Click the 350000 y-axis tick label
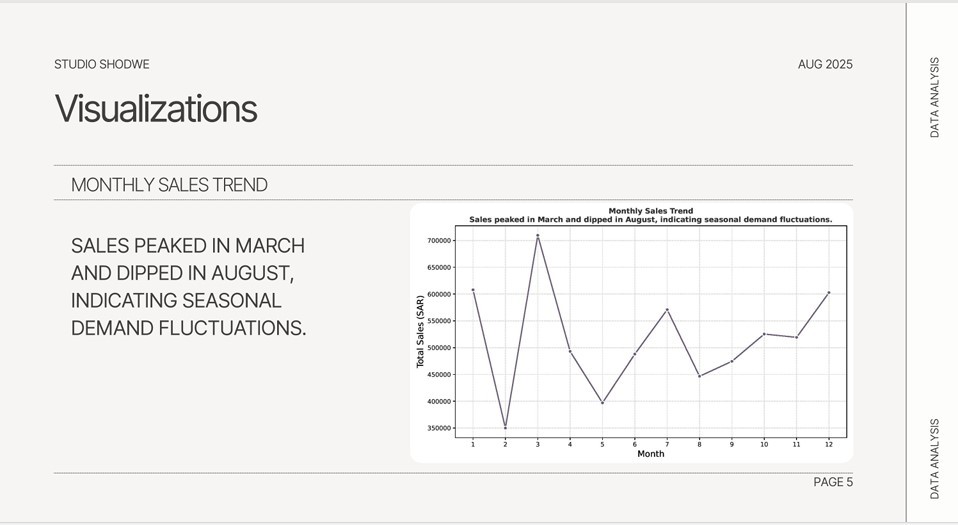 point(439,428)
